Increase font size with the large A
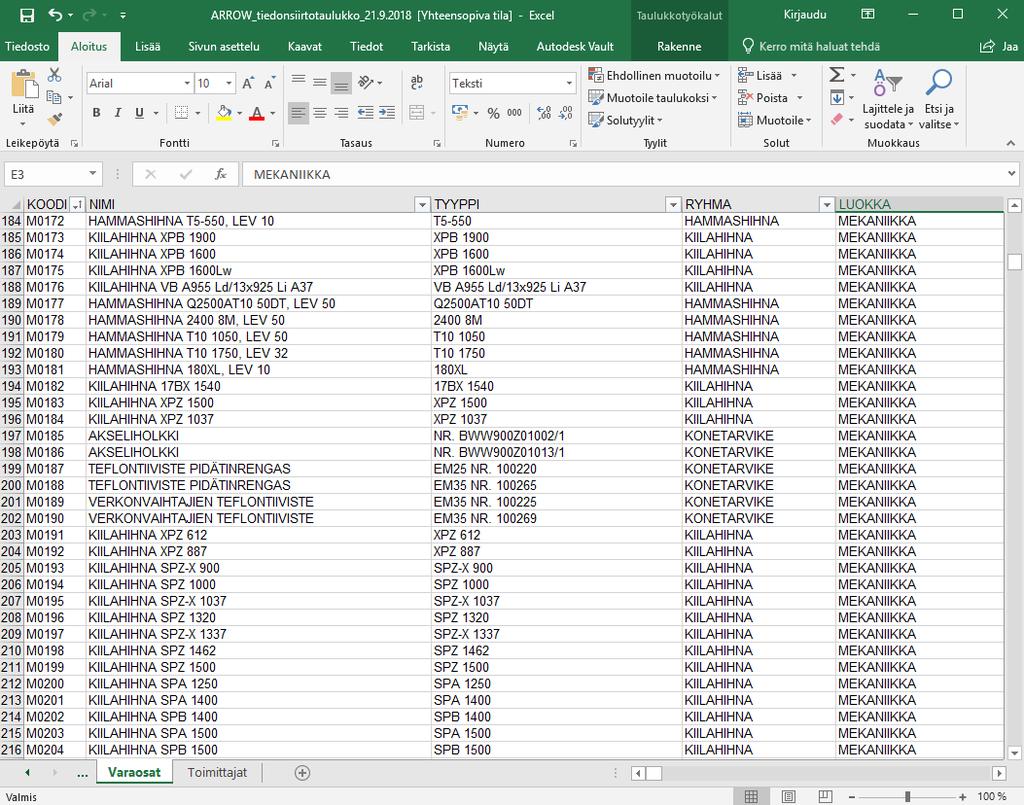1024x805 pixels. (x=248, y=84)
